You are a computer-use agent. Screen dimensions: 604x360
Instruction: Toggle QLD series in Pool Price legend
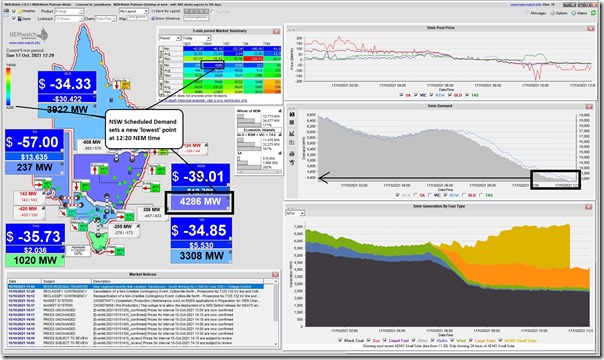point(450,95)
